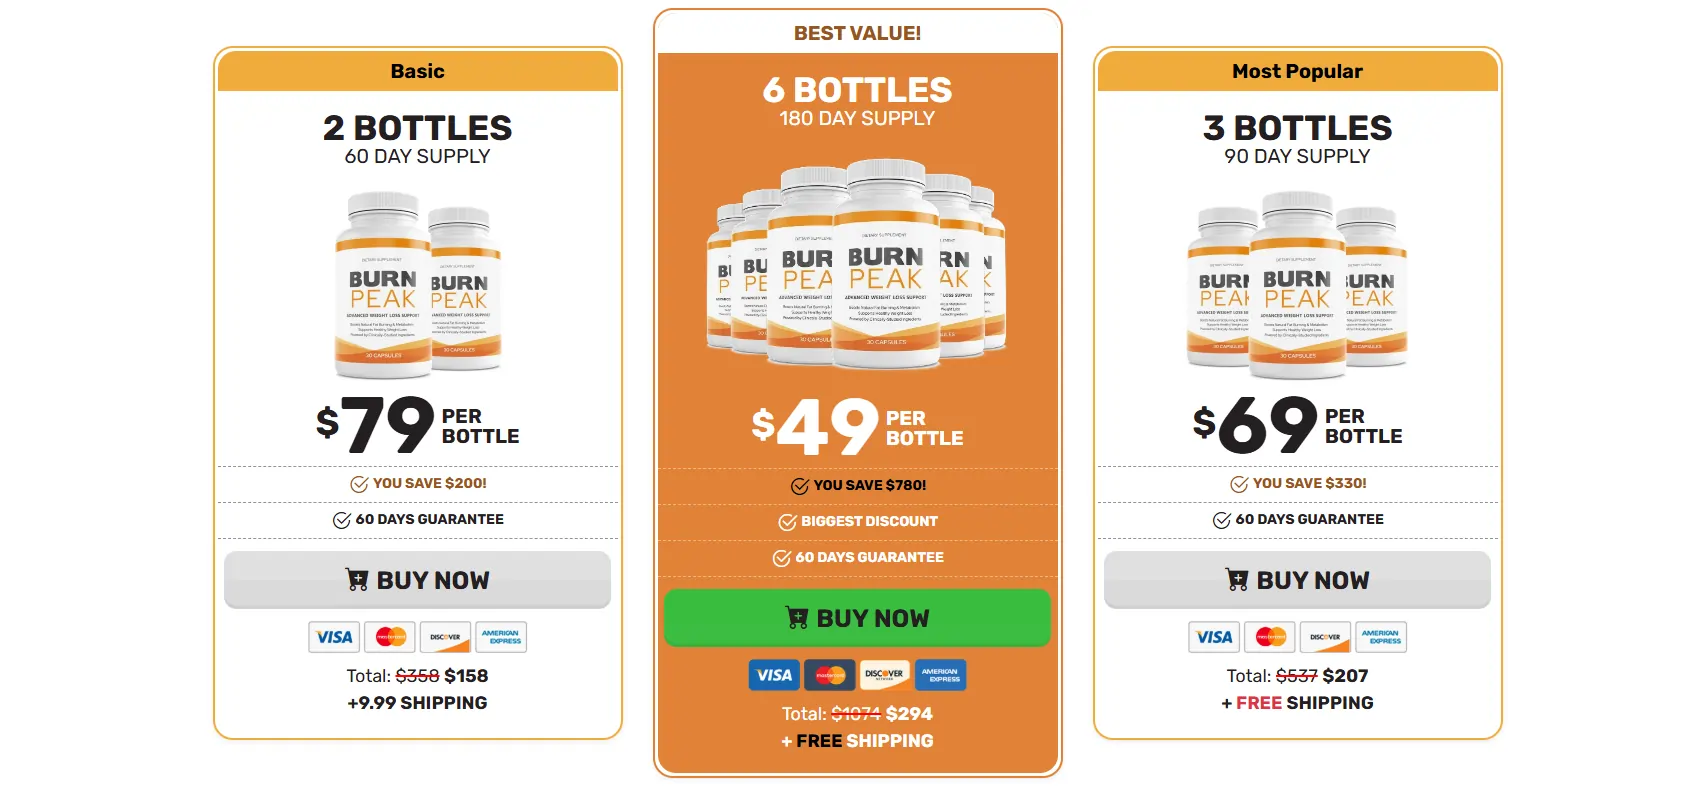Click American Express icon in Basic package

tap(501, 637)
